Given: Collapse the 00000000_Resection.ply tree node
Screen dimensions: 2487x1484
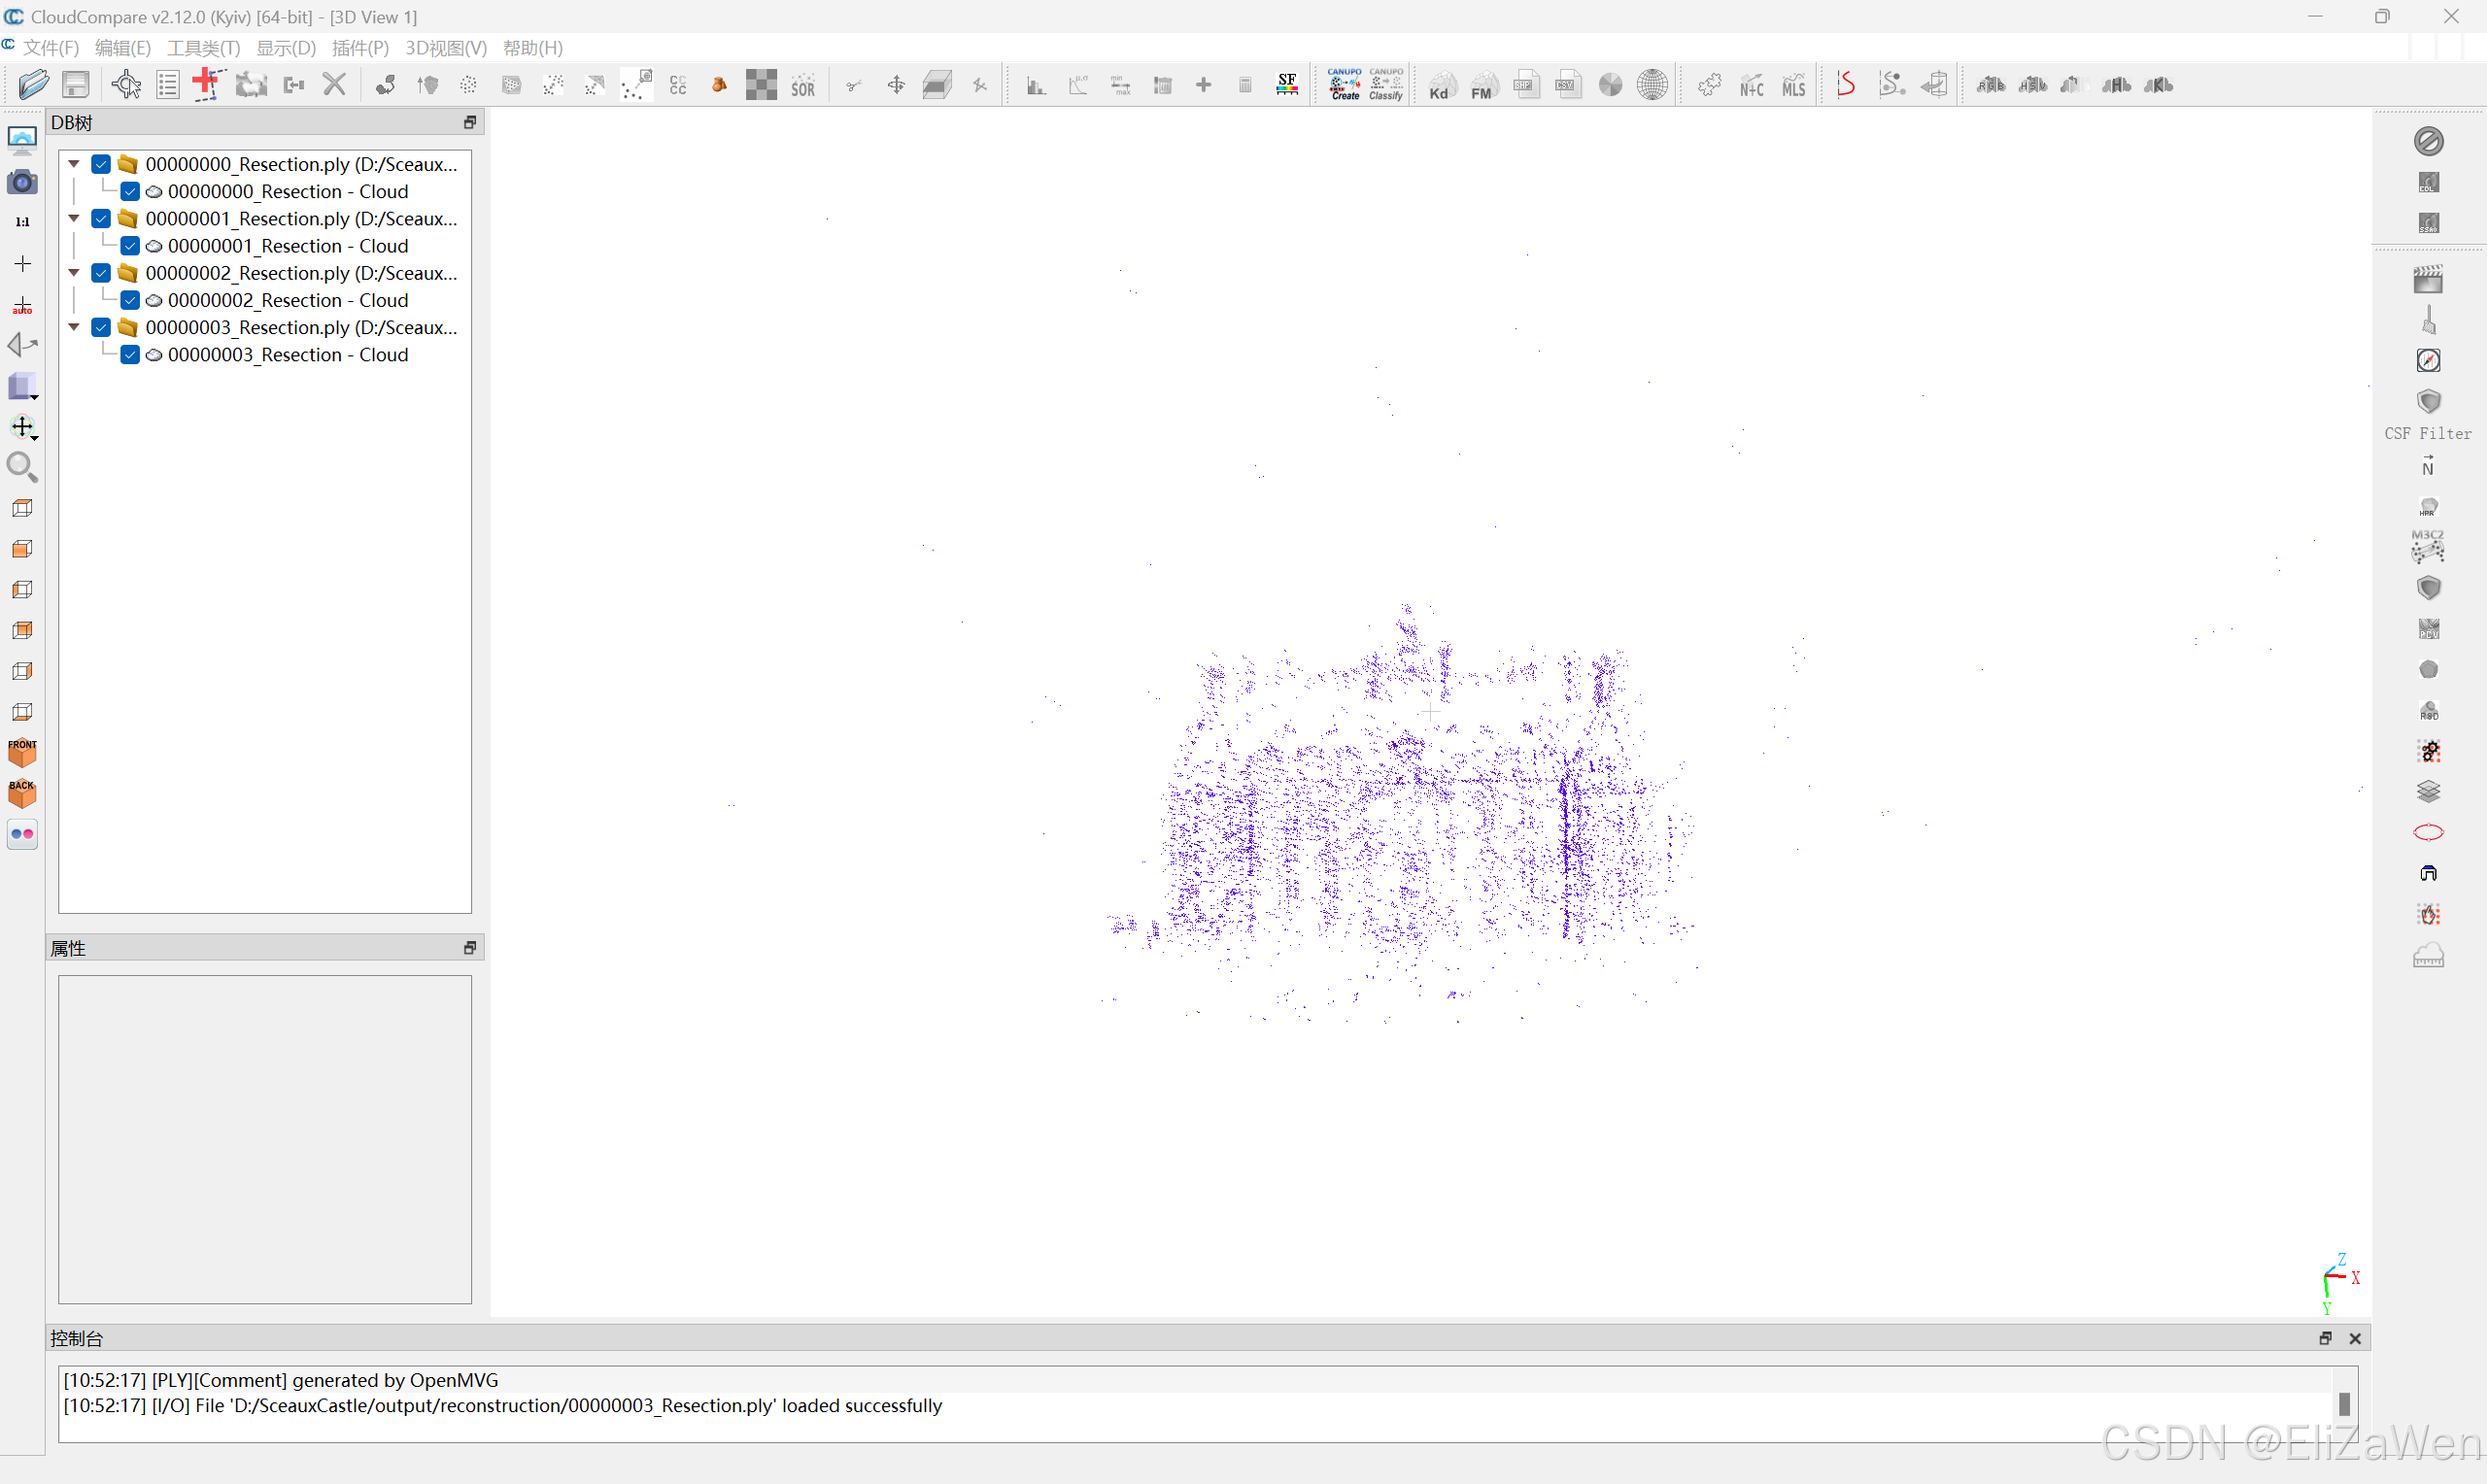Looking at the screenshot, I should pyautogui.click(x=74, y=164).
